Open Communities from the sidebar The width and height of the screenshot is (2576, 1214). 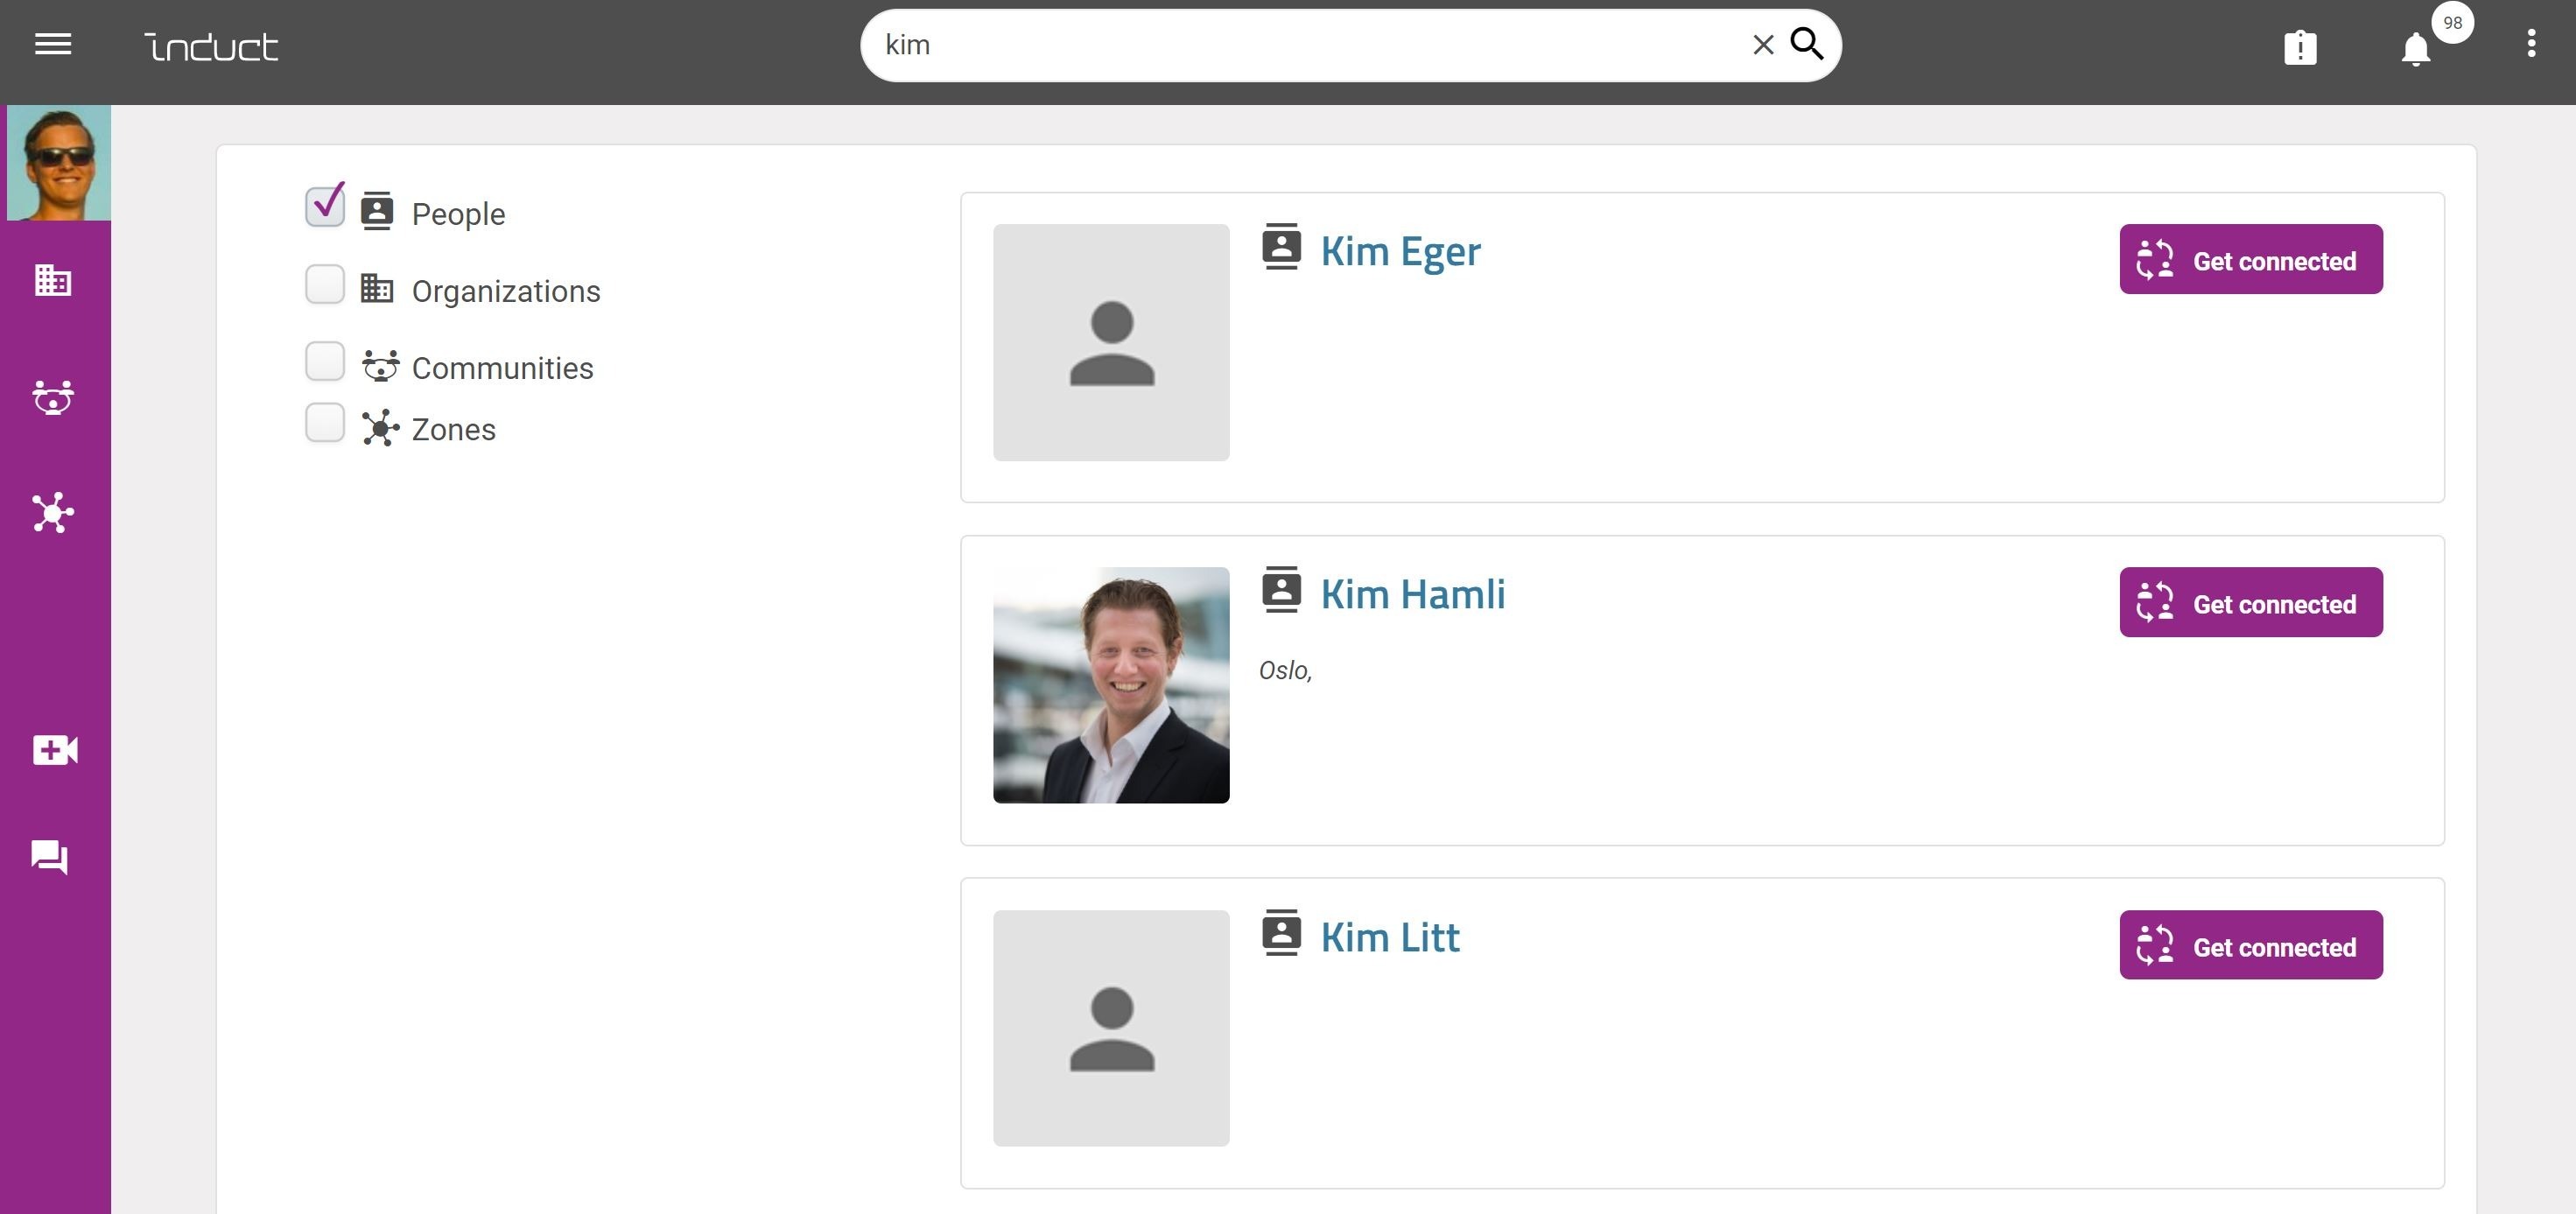[53, 397]
